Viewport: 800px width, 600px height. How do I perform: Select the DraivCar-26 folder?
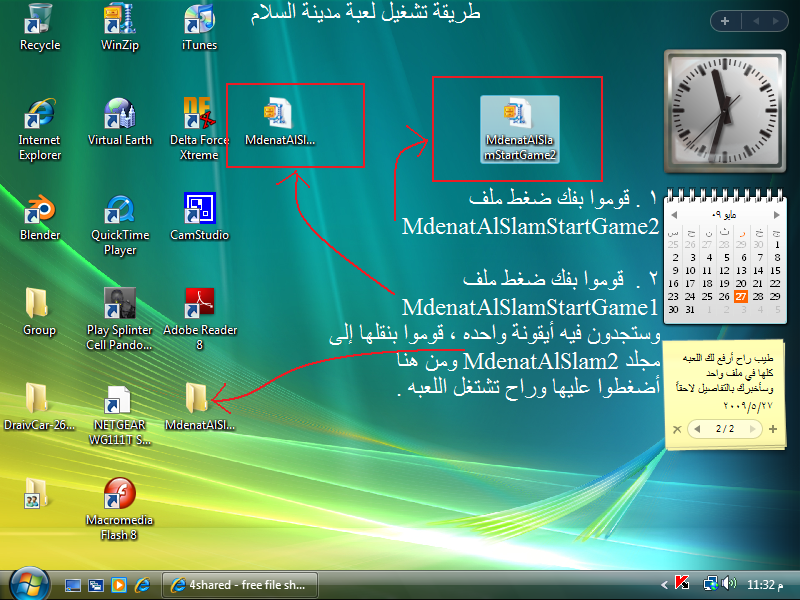(39, 407)
